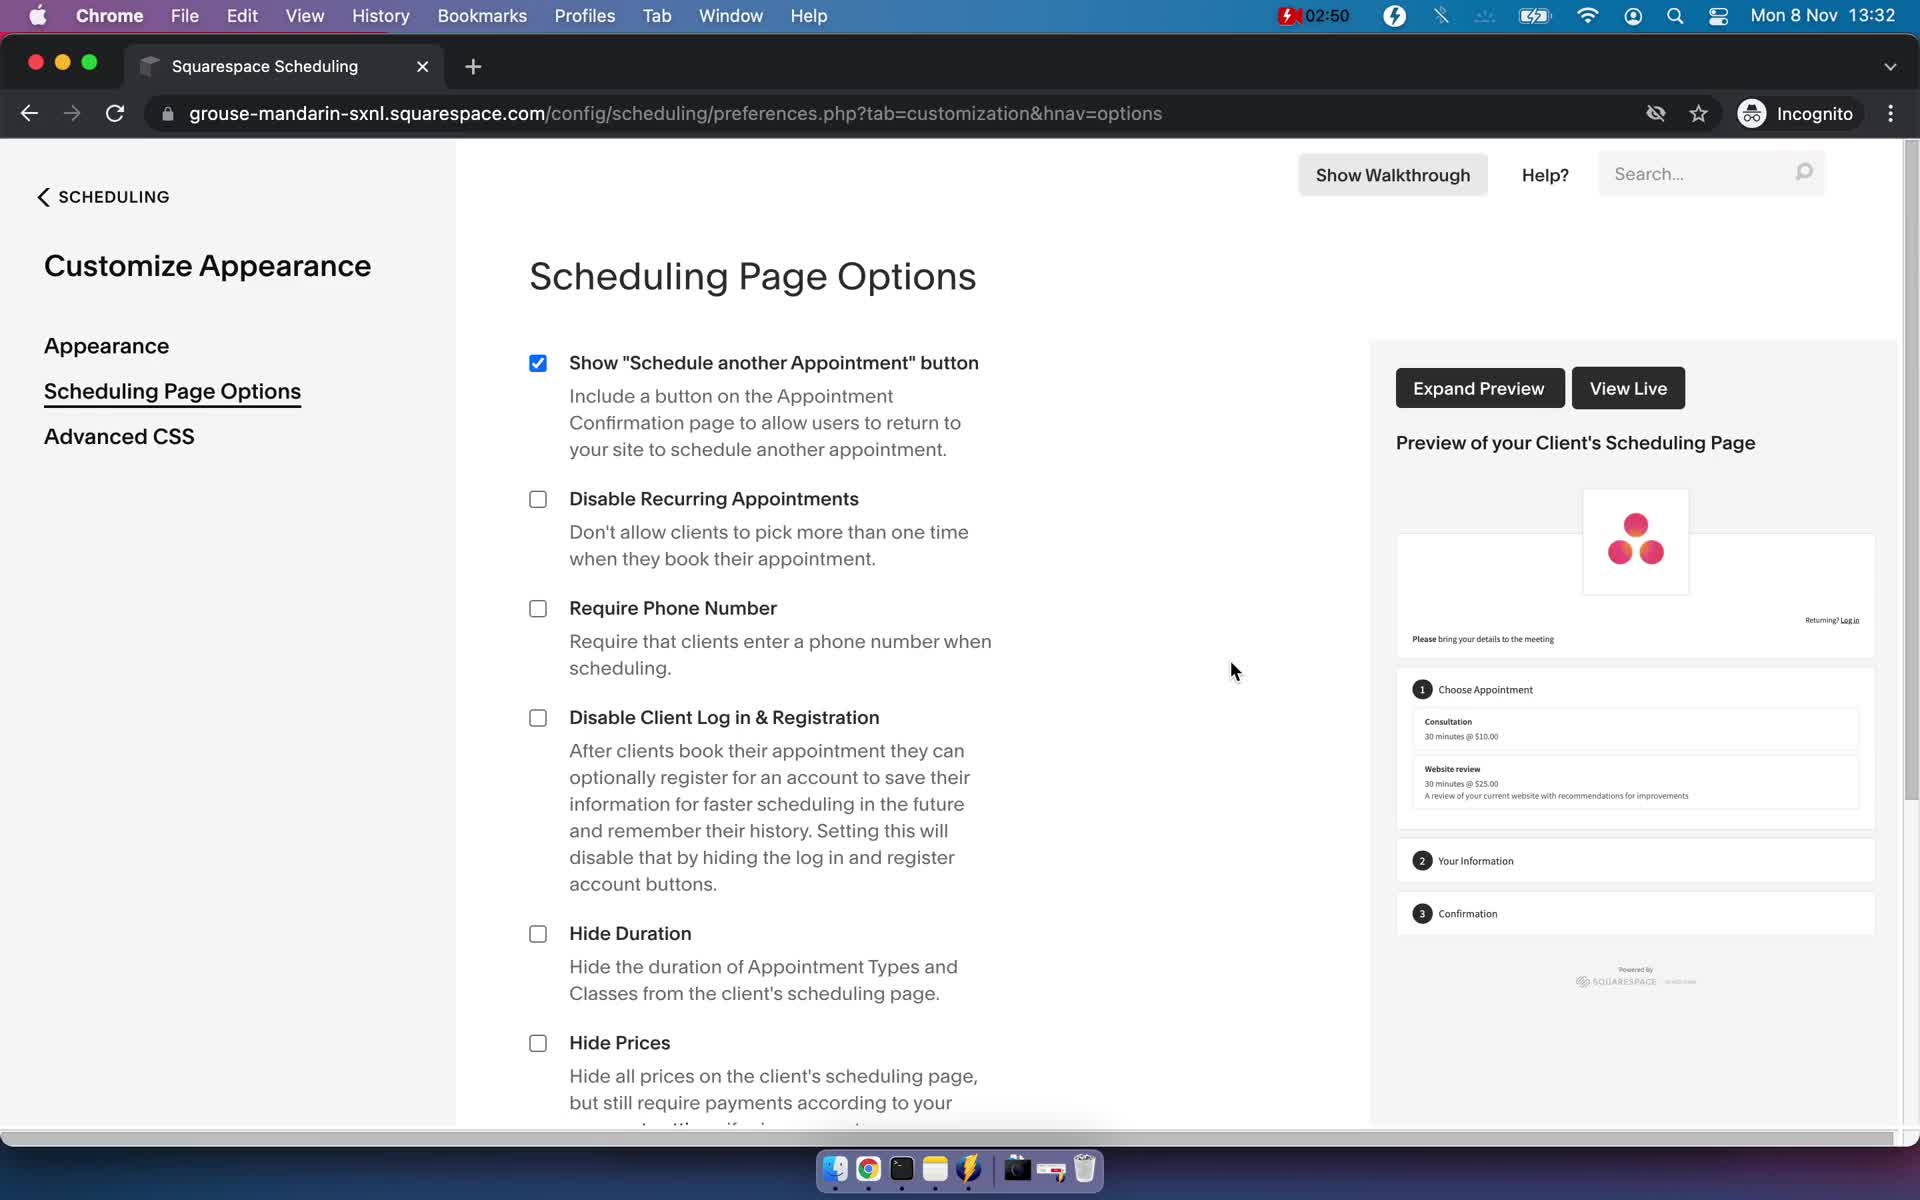Click the vertical page scrollbar

(1911, 470)
